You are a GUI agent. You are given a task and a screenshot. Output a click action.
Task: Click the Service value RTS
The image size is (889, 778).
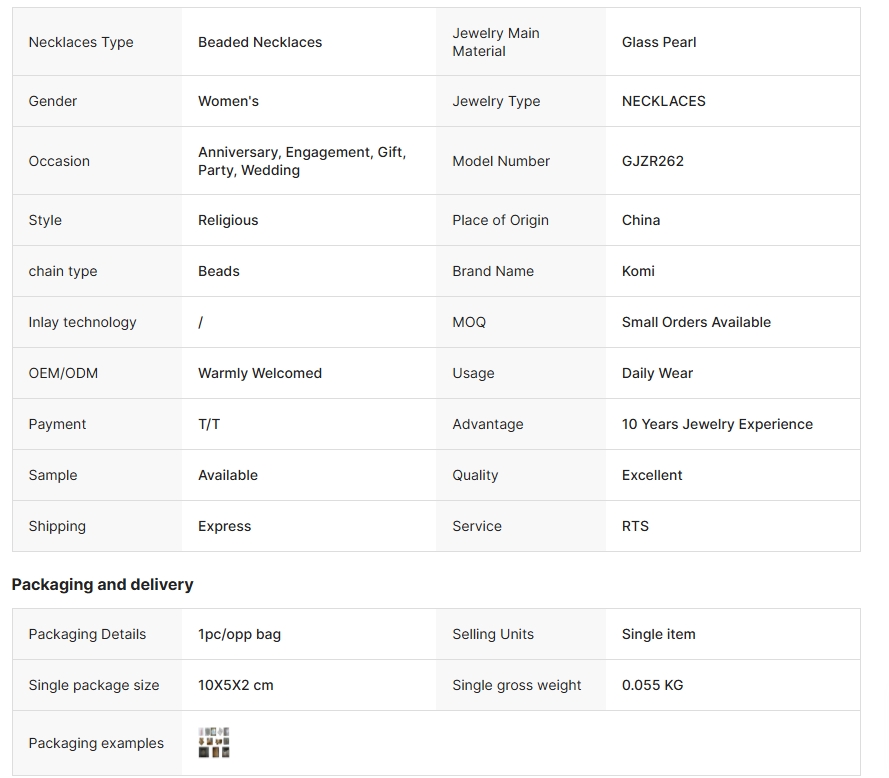(635, 526)
